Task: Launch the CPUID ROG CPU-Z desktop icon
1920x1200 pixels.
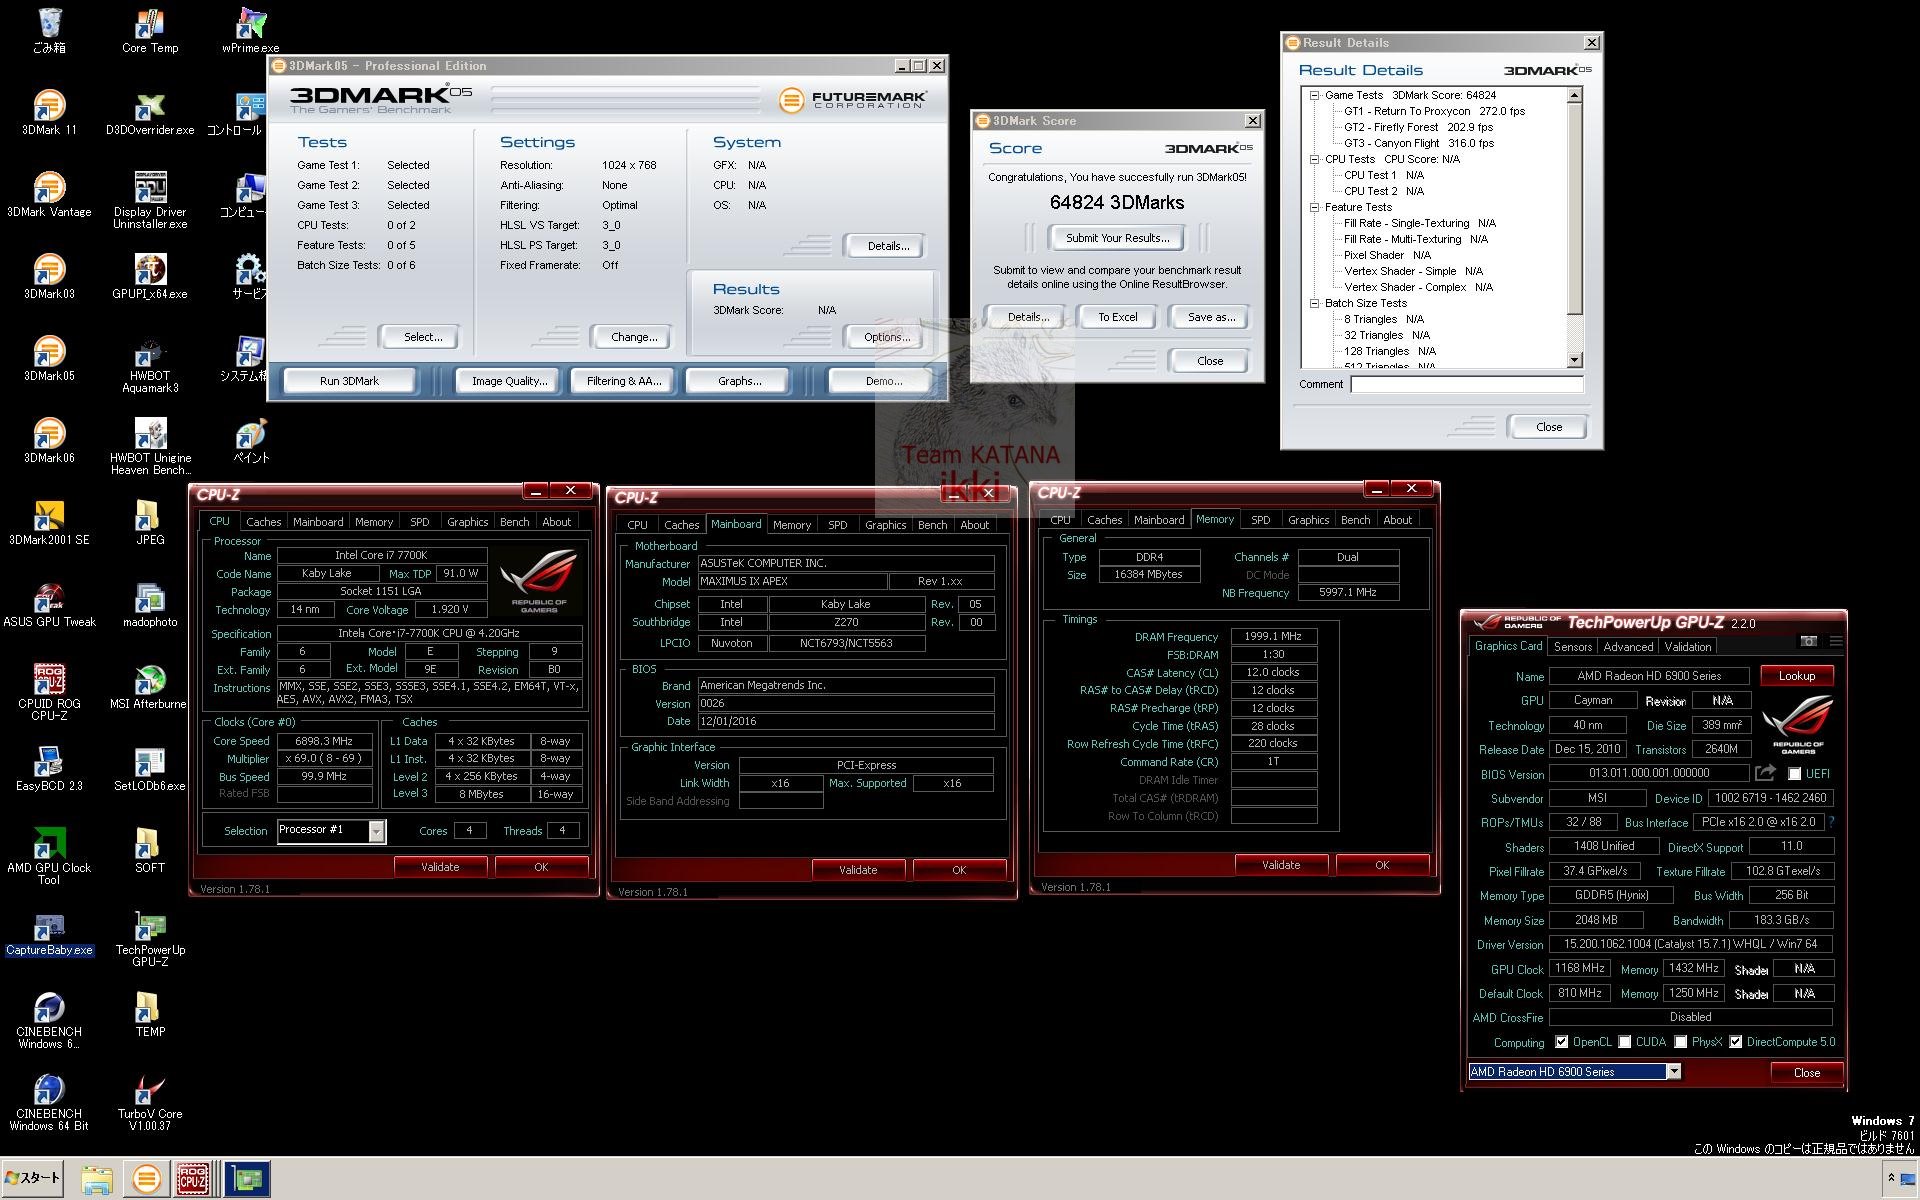Action: point(49,692)
